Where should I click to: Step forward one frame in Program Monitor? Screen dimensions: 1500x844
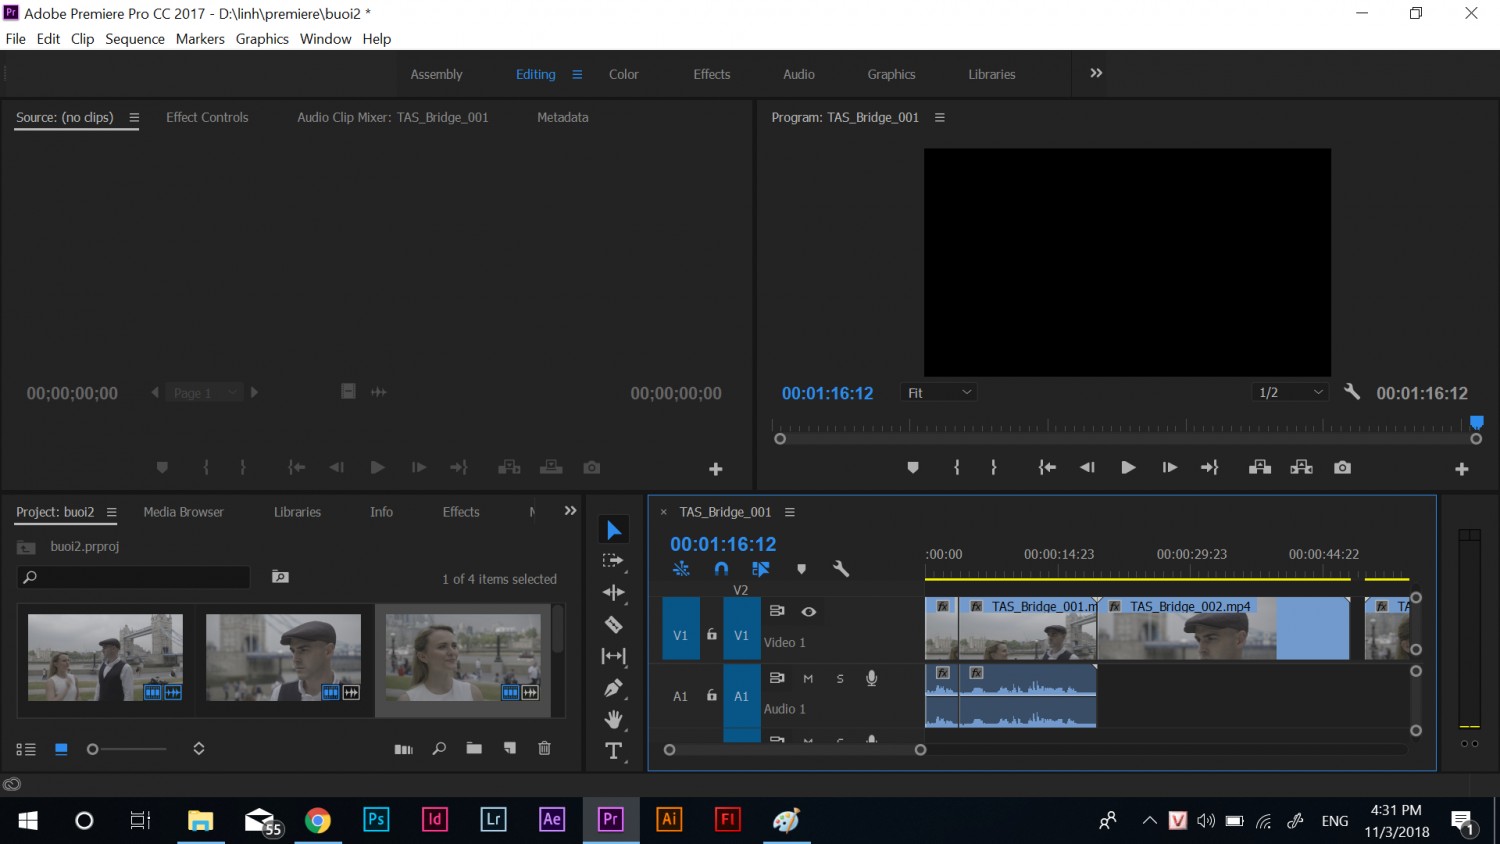coord(1169,467)
